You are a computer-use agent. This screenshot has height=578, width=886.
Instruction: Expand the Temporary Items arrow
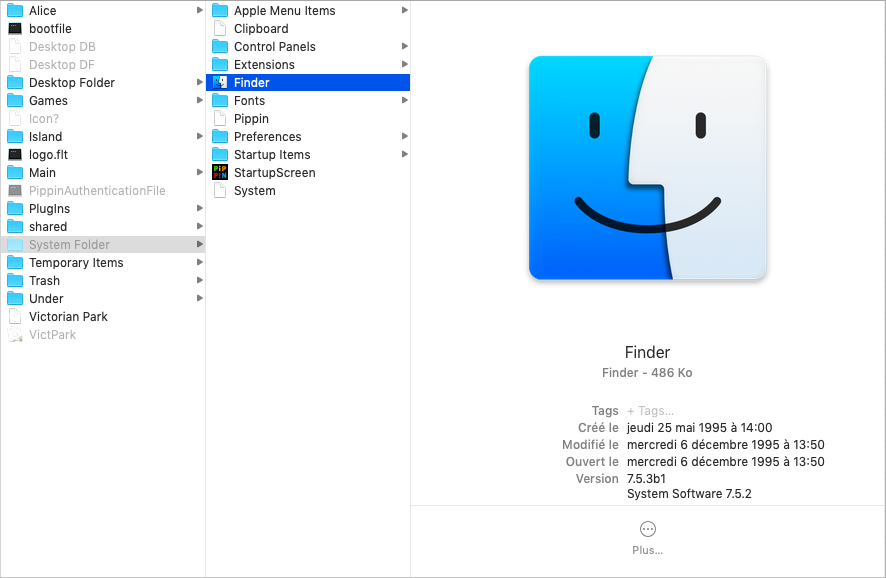[x=199, y=262]
